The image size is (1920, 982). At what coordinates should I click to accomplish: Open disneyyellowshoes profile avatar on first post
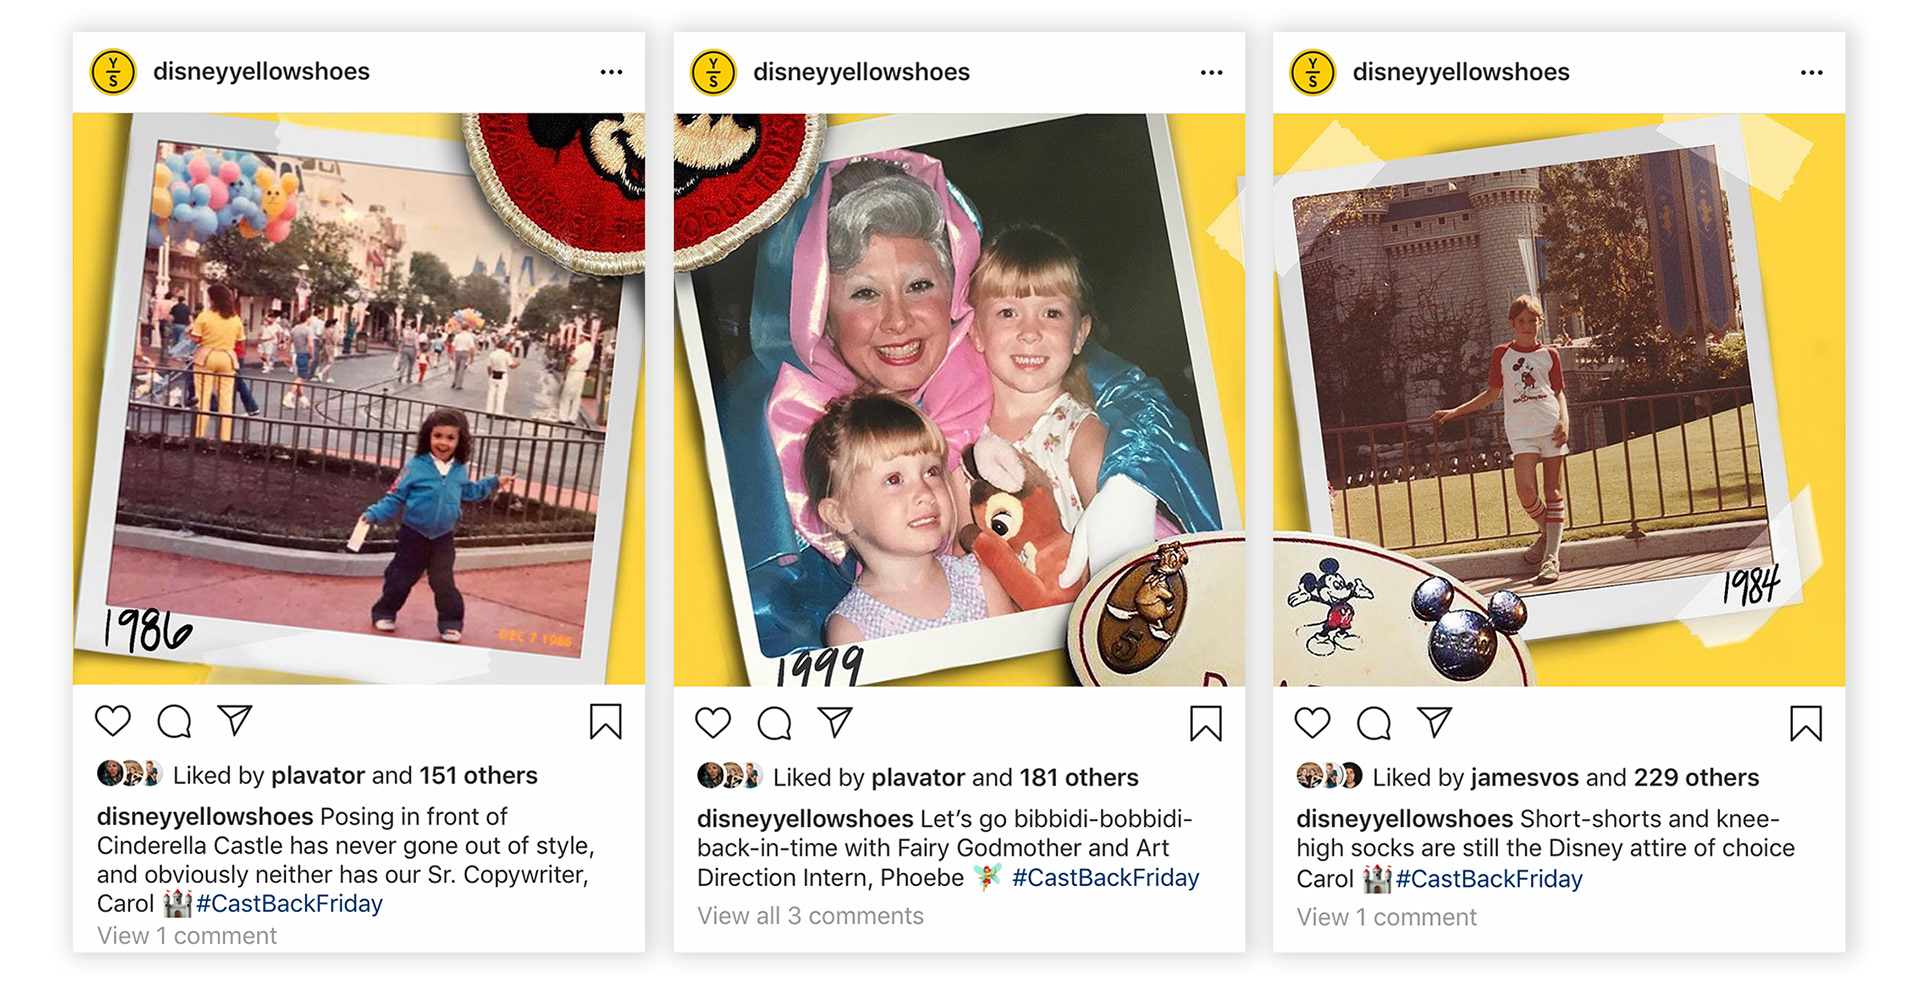tap(113, 72)
